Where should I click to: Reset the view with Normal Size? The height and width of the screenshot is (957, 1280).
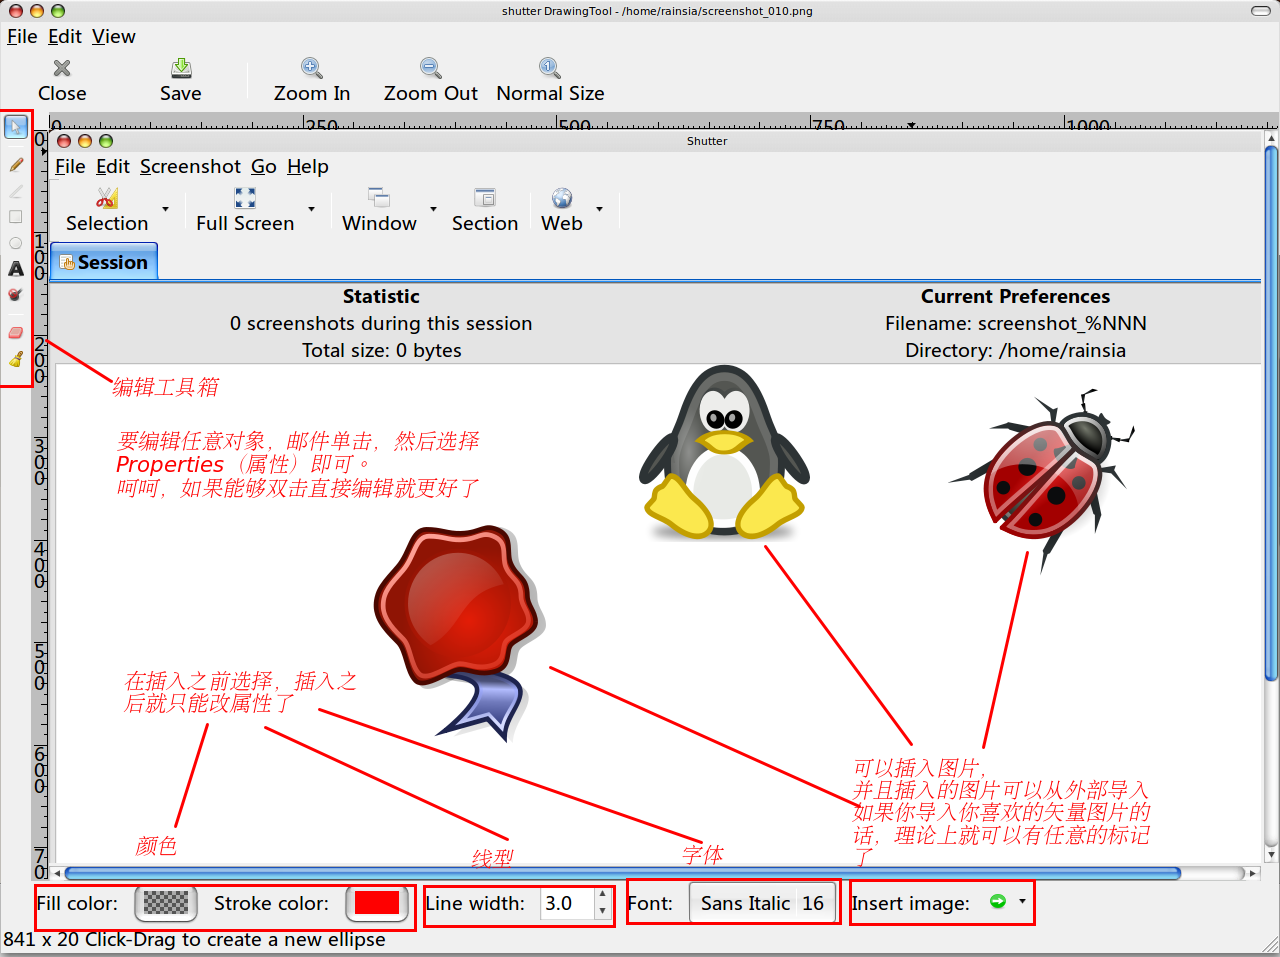[x=550, y=80]
